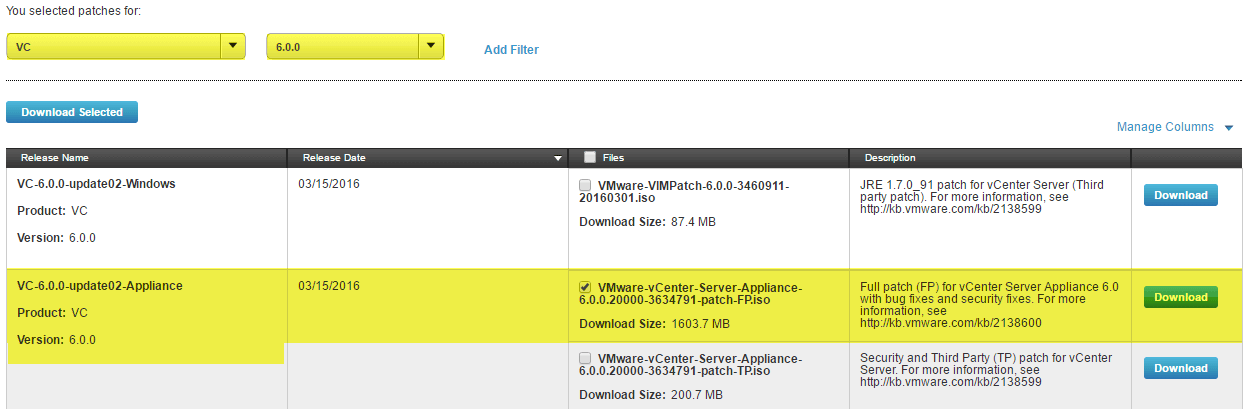
Task: Toggle the select-all Files header checkbox
Action: (x=590, y=157)
